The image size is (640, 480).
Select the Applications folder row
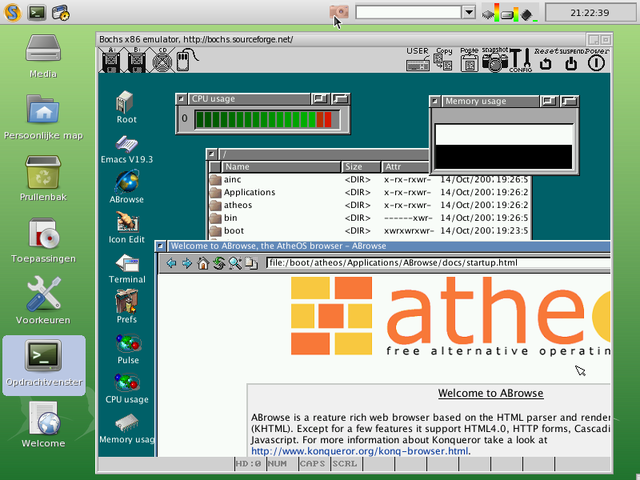(369, 192)
